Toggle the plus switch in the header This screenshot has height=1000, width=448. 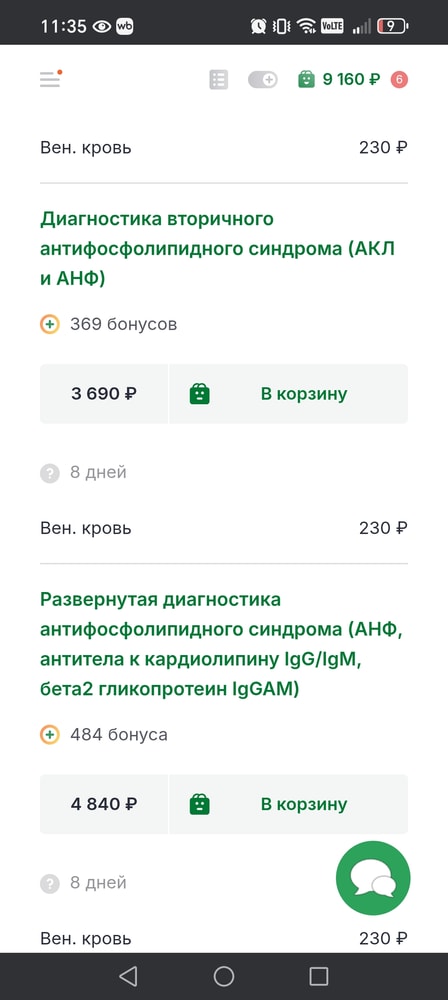coord(263,80)
